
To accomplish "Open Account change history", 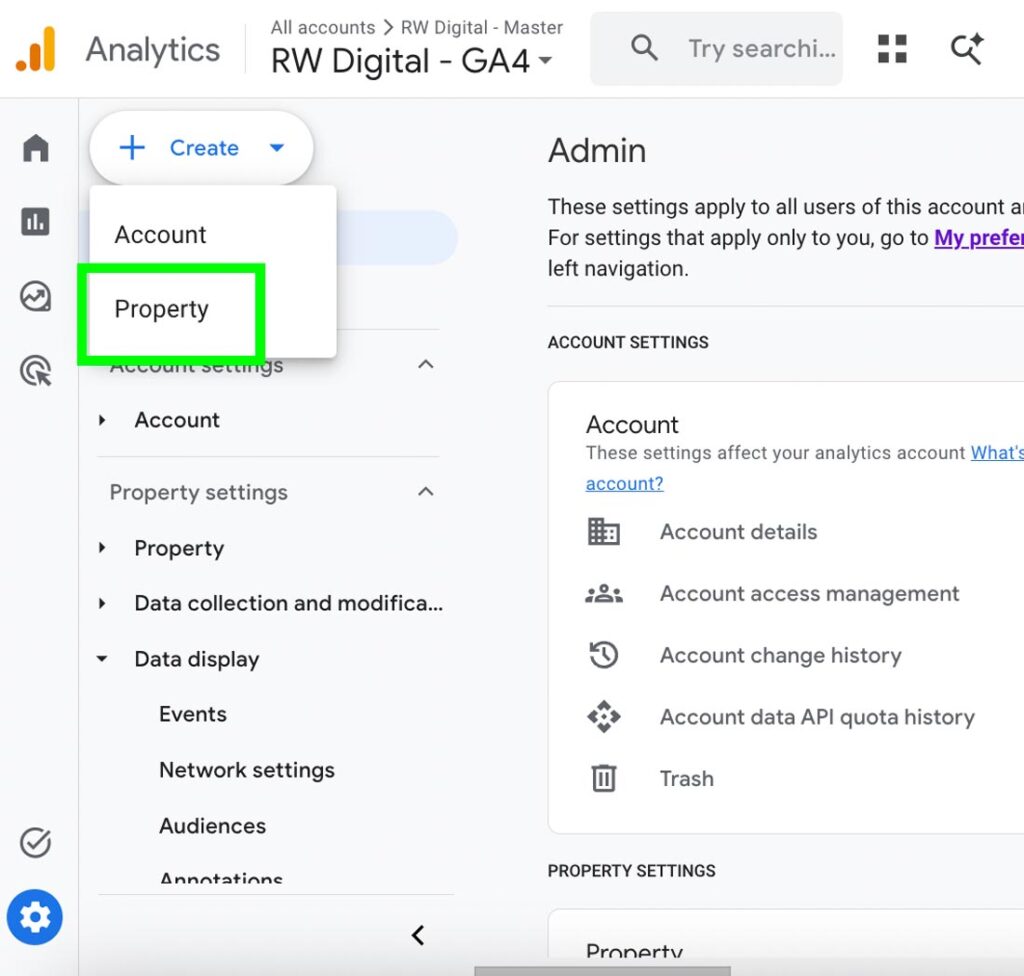I will pos(780,655).
